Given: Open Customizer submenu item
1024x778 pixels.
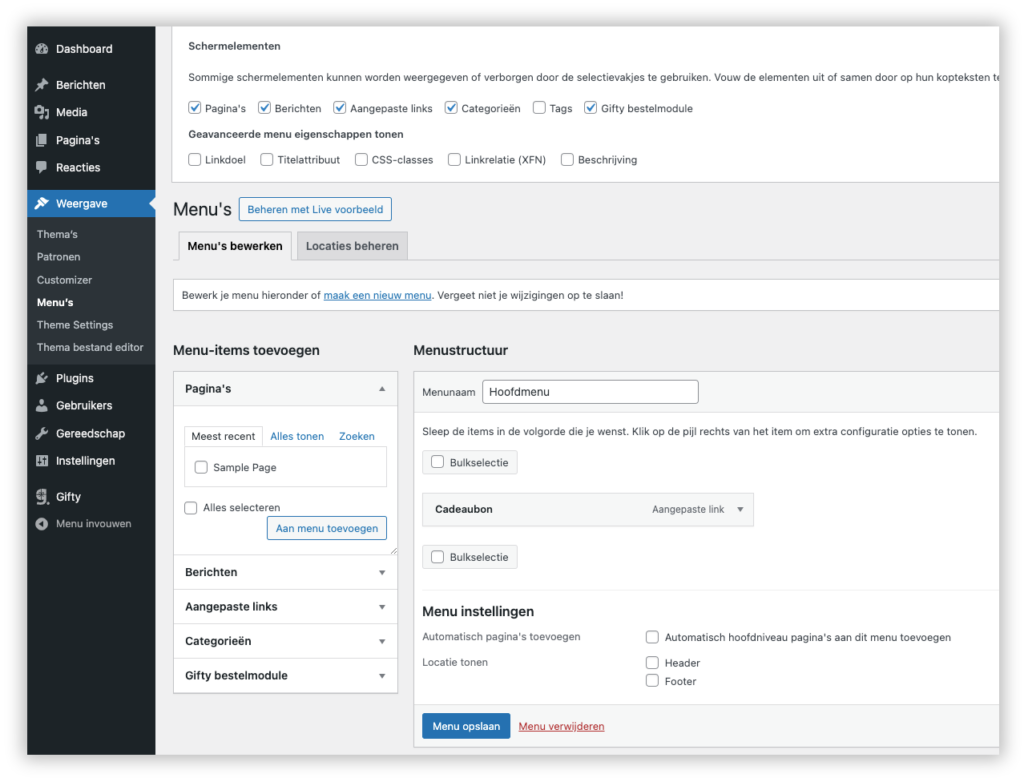Looking at the screenshot, I should (64, 280).
